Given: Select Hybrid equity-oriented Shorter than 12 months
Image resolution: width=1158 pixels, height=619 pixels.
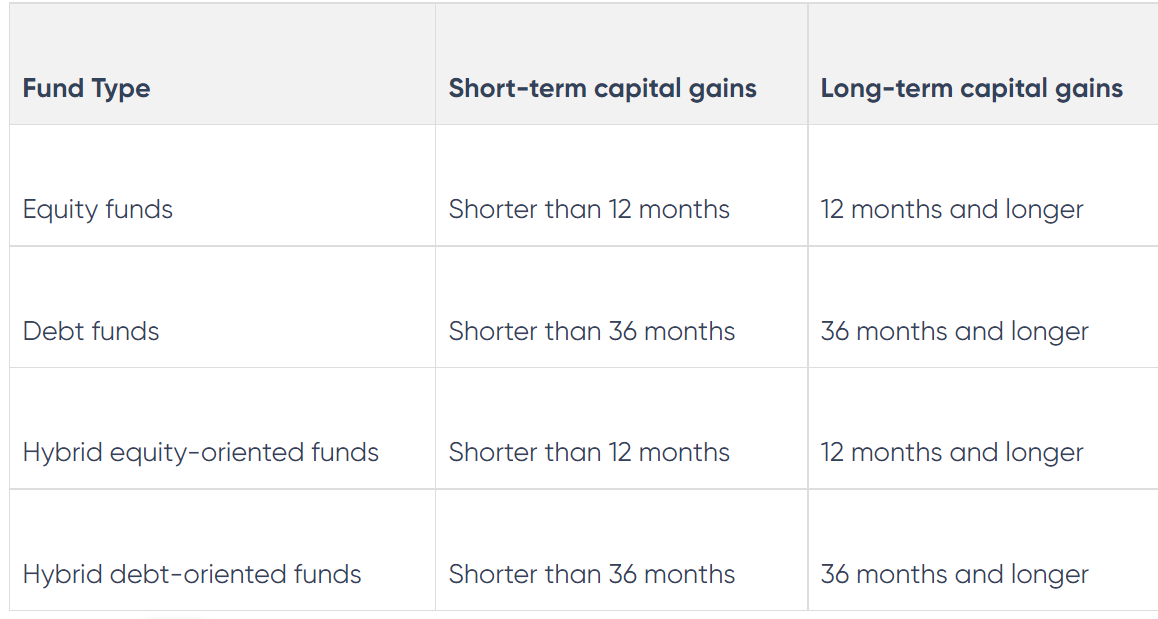Looking at the screenshot, I should coord(589,452).
